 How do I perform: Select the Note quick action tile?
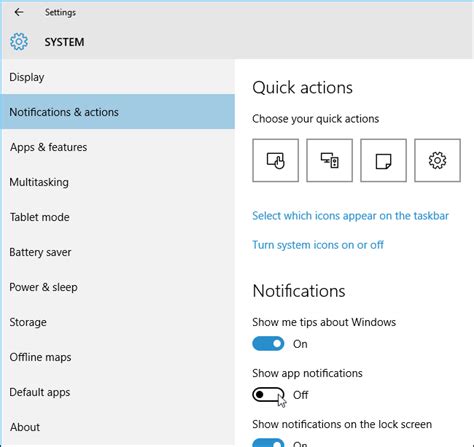coord(383,160)
